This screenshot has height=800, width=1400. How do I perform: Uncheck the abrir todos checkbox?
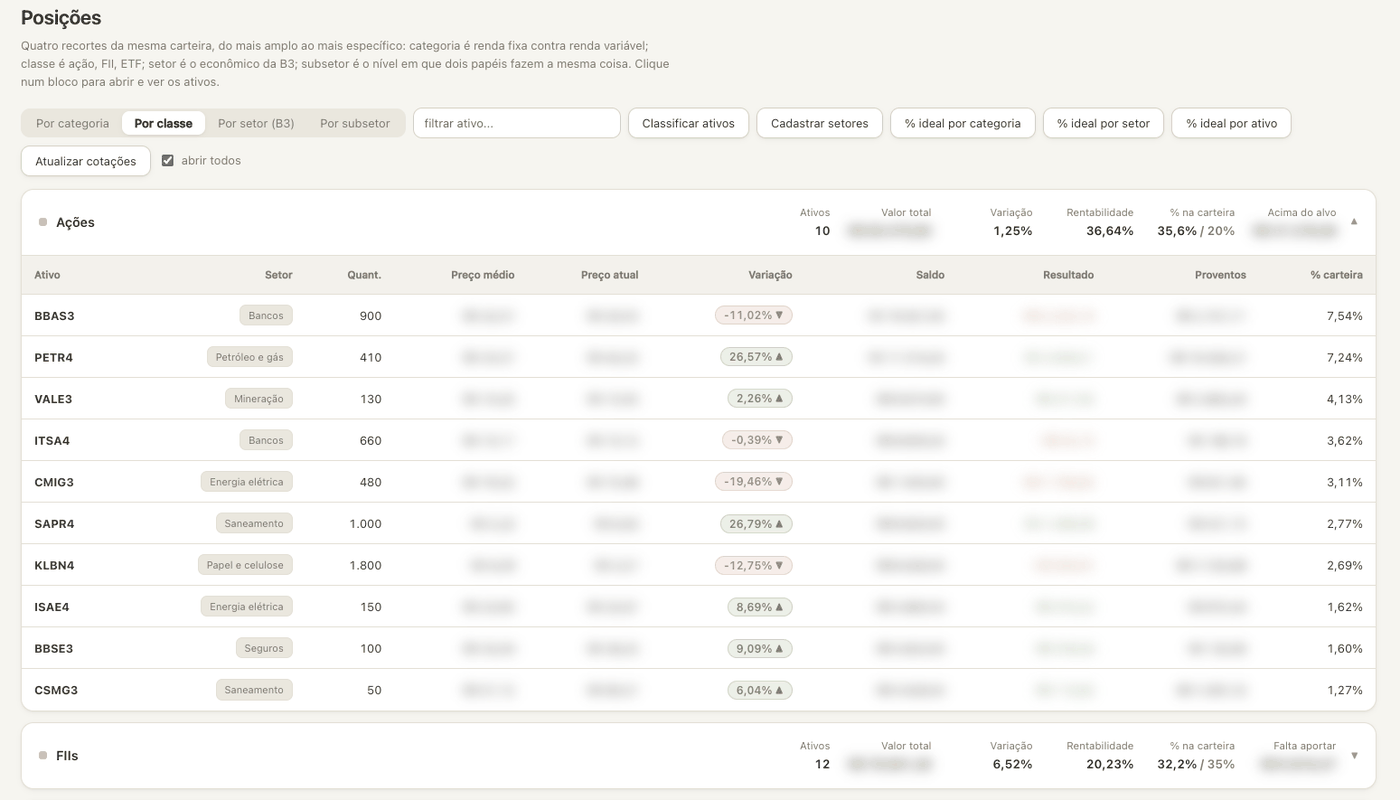coord(168,160)
